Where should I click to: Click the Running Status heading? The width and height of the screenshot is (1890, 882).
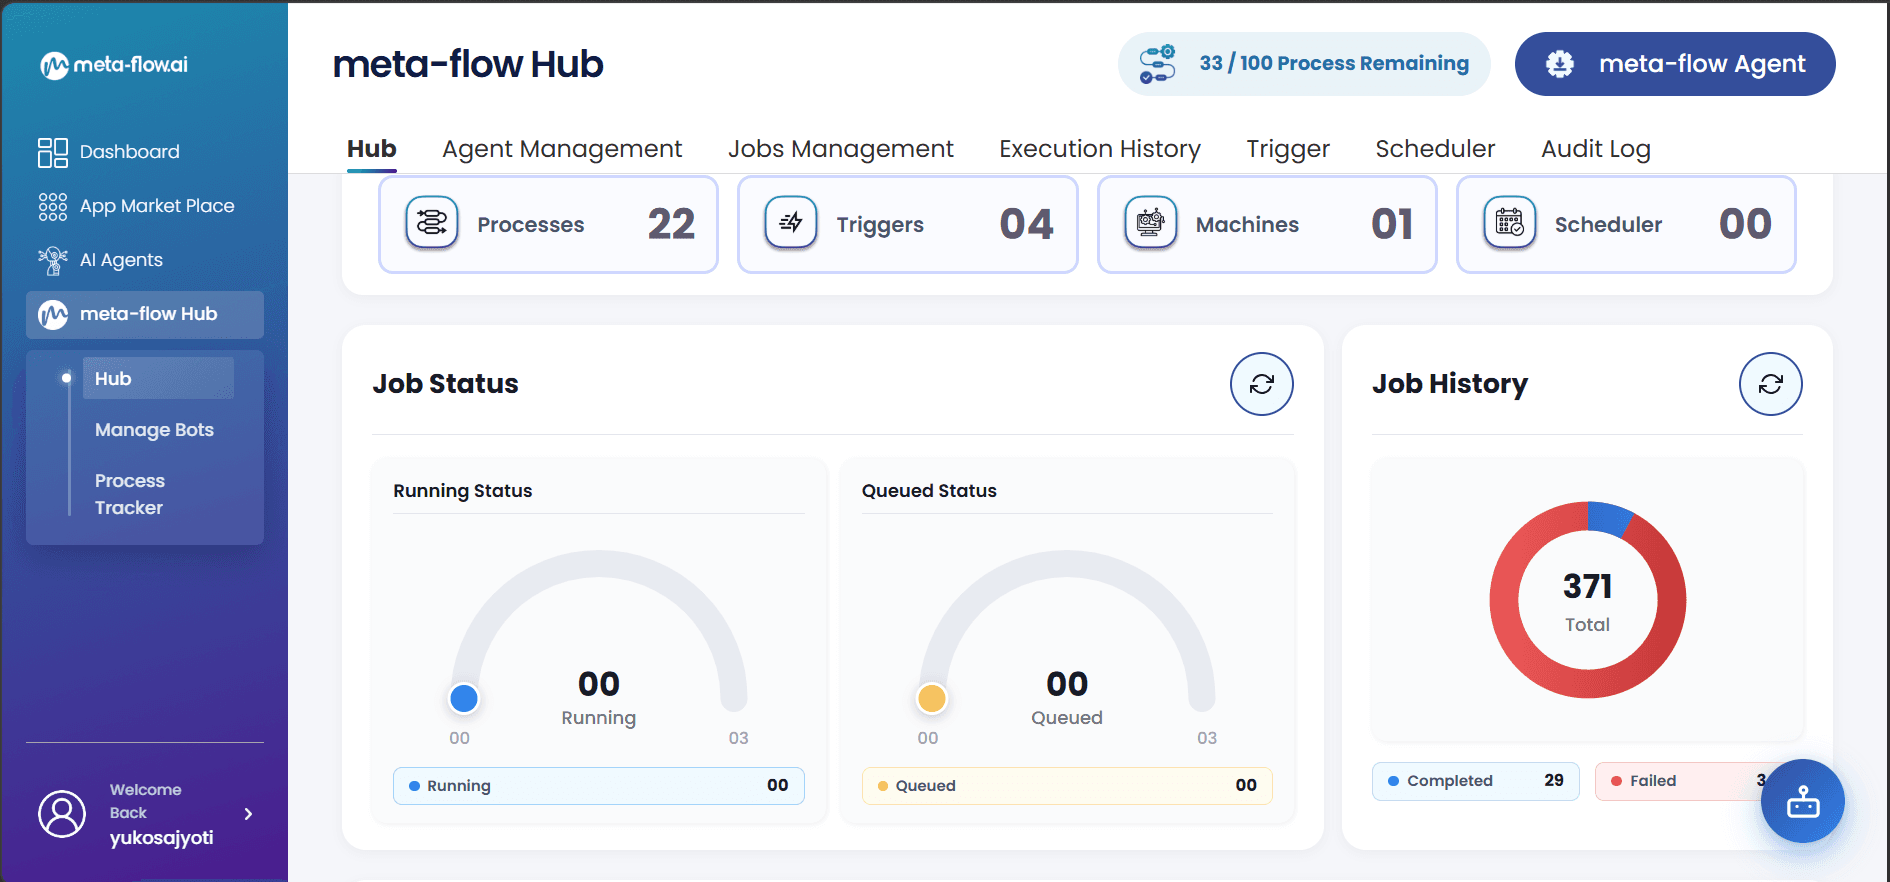click(463, 491)
